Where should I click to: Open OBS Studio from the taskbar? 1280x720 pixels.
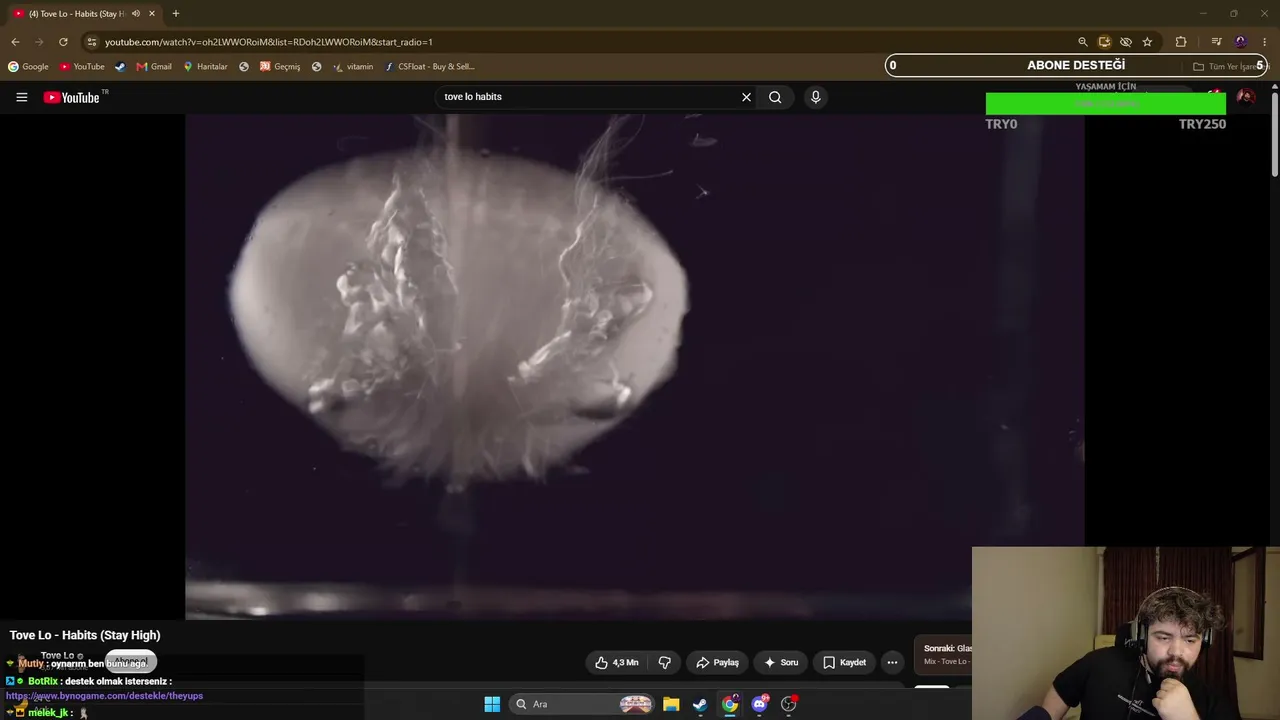pyautogui.click(x=789, y=704)
